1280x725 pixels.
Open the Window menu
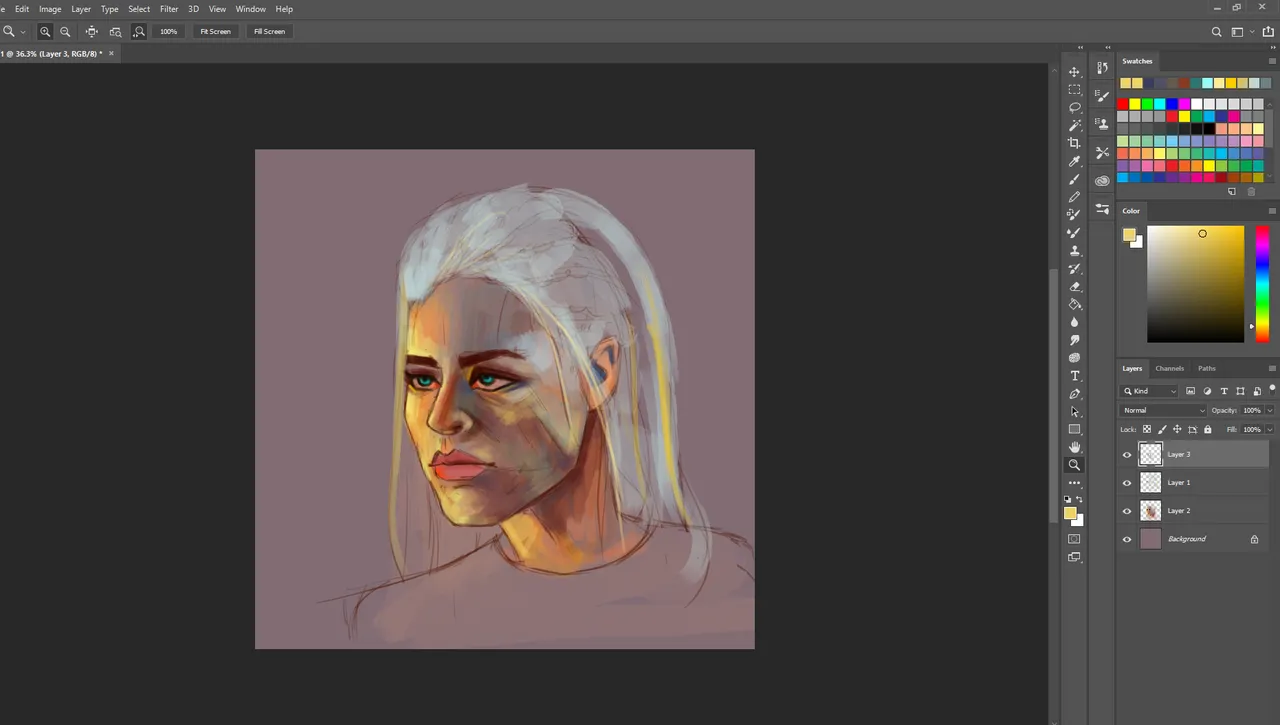tap(251, 9)
